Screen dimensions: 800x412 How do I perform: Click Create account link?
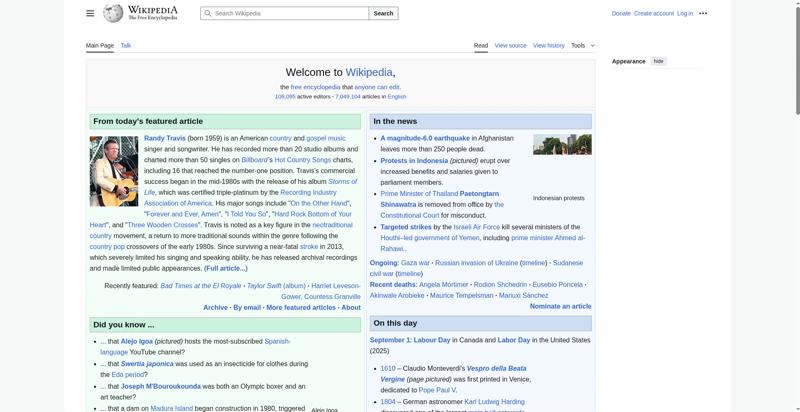(x=654, y=13)
